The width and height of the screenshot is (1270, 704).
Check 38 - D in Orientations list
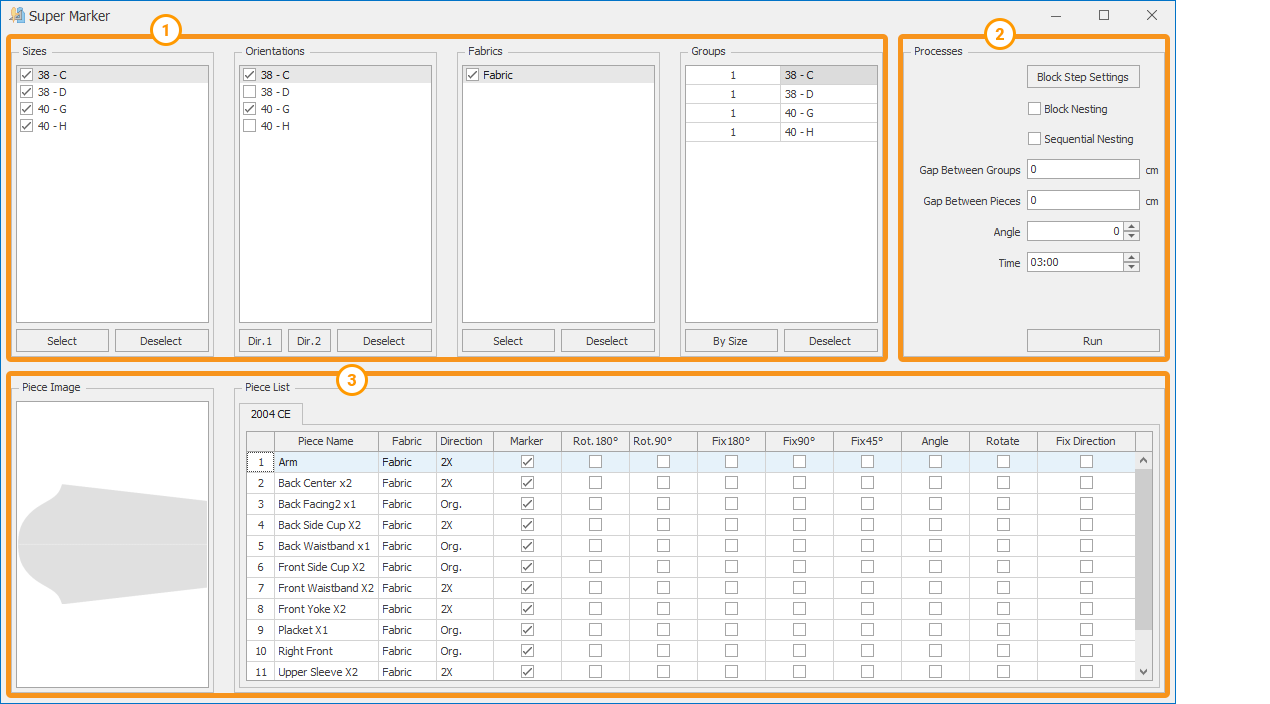(x=250, y=92)
